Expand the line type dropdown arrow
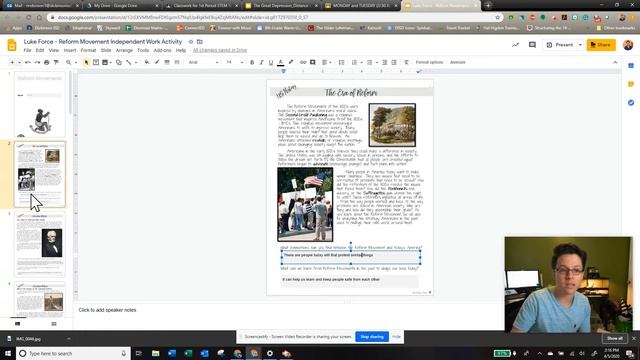 [x=136, y=62]
